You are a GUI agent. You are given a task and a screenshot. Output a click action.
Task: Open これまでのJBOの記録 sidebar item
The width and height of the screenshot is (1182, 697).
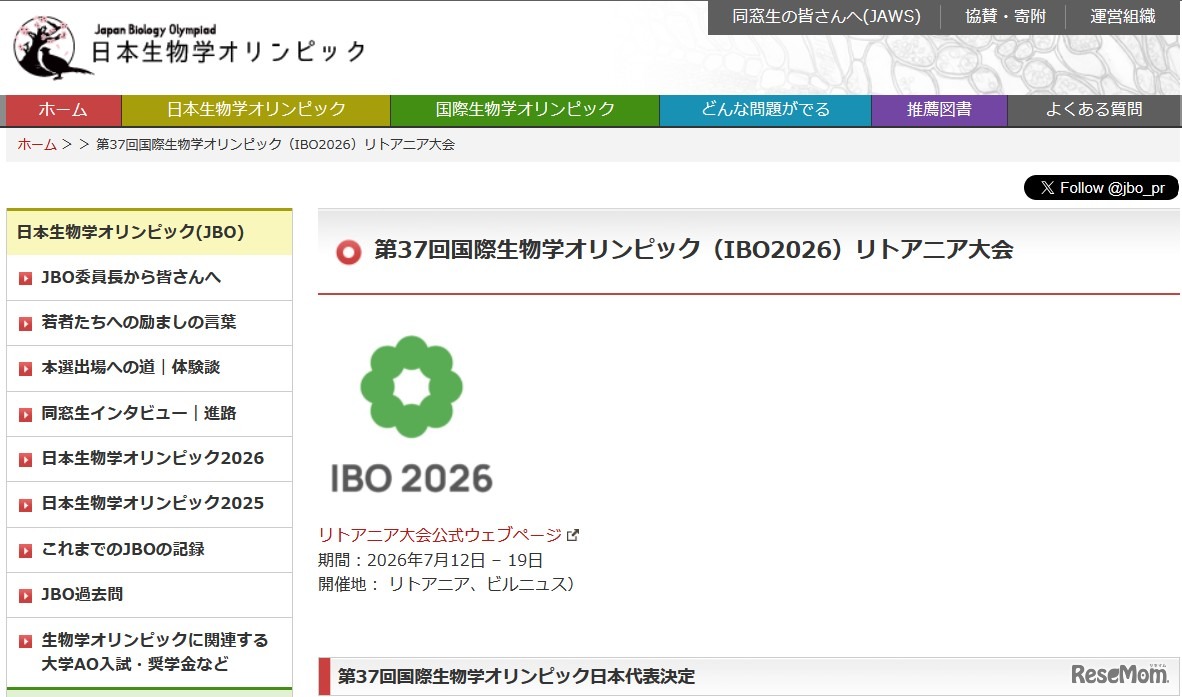pyautogui.click(x=149, y=551)
